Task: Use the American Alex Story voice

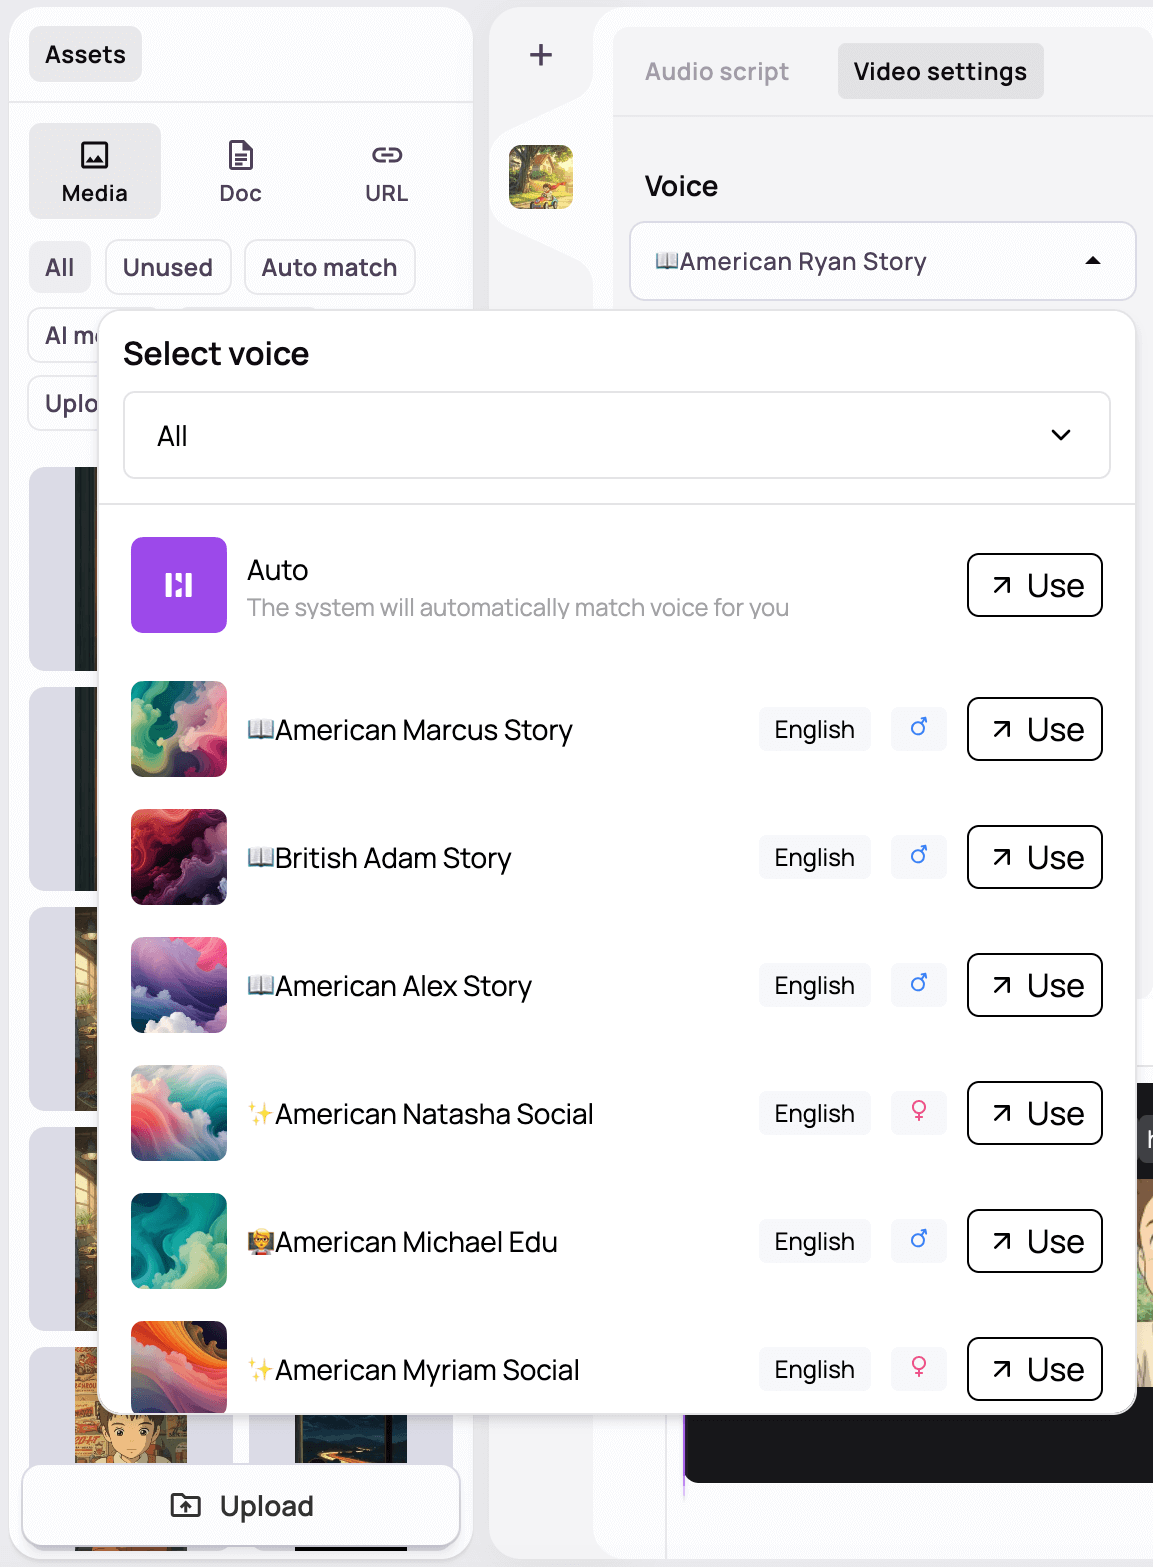Action: (x=1035, y=985)
